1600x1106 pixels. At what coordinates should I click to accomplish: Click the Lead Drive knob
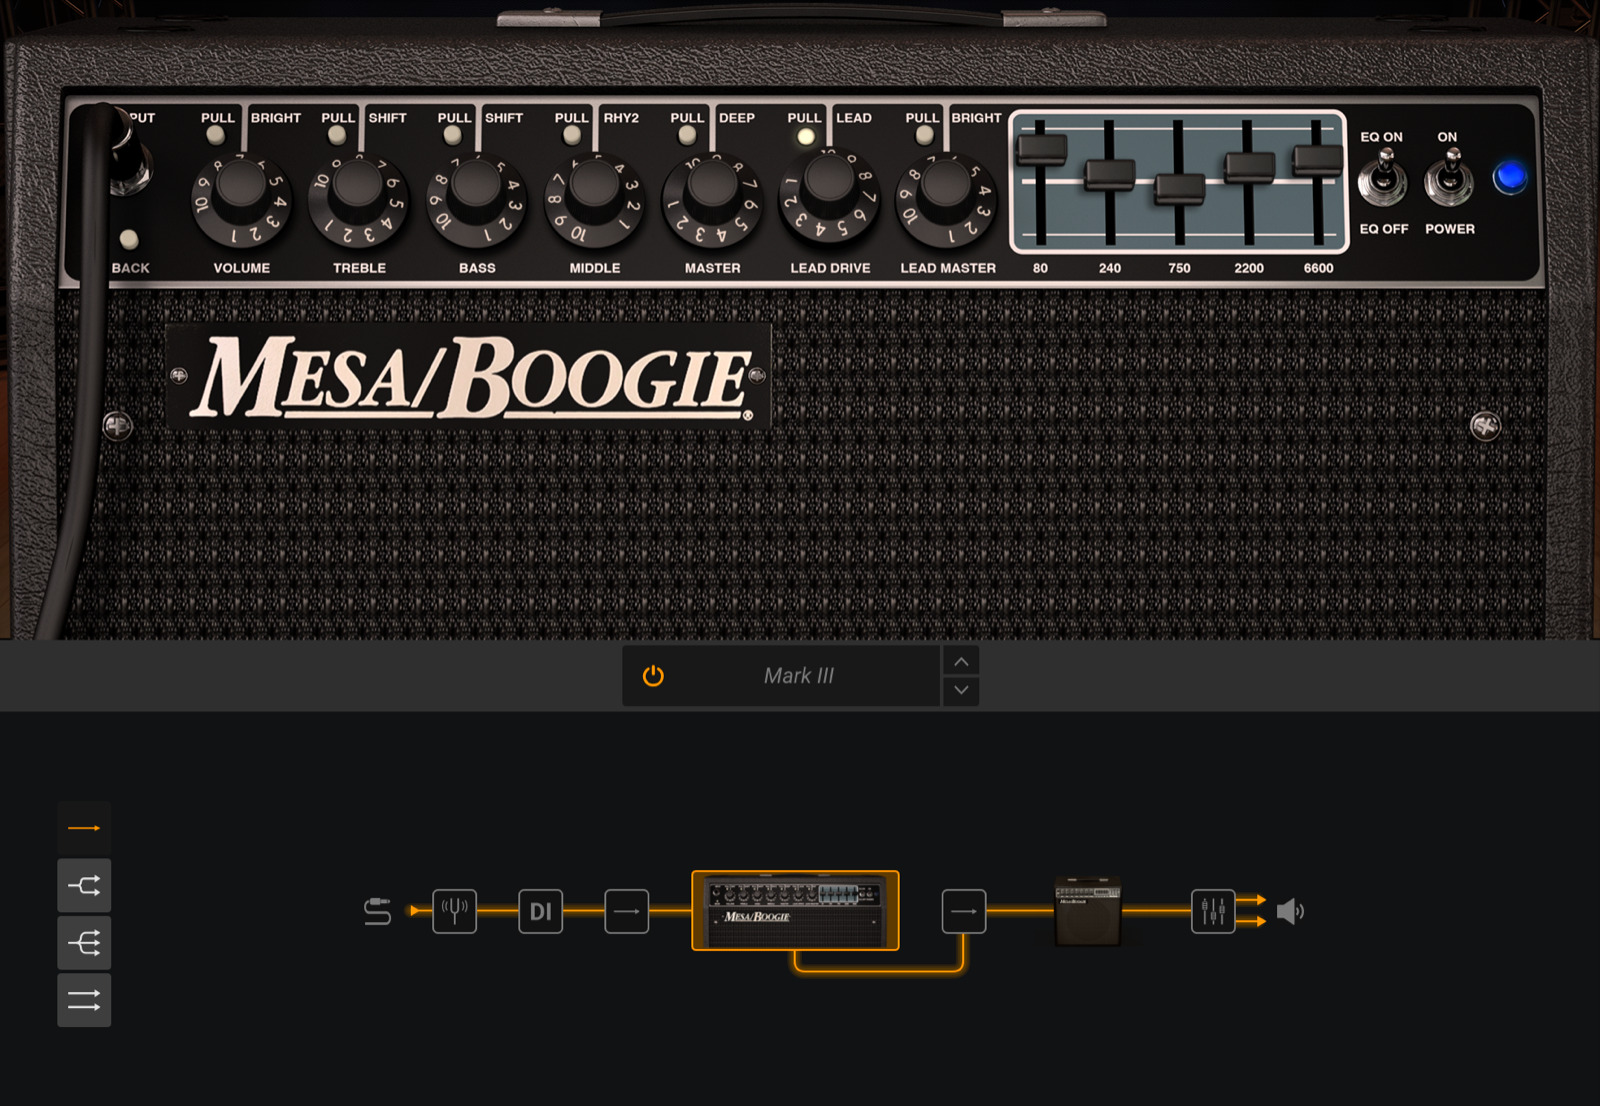pos(829,198)
